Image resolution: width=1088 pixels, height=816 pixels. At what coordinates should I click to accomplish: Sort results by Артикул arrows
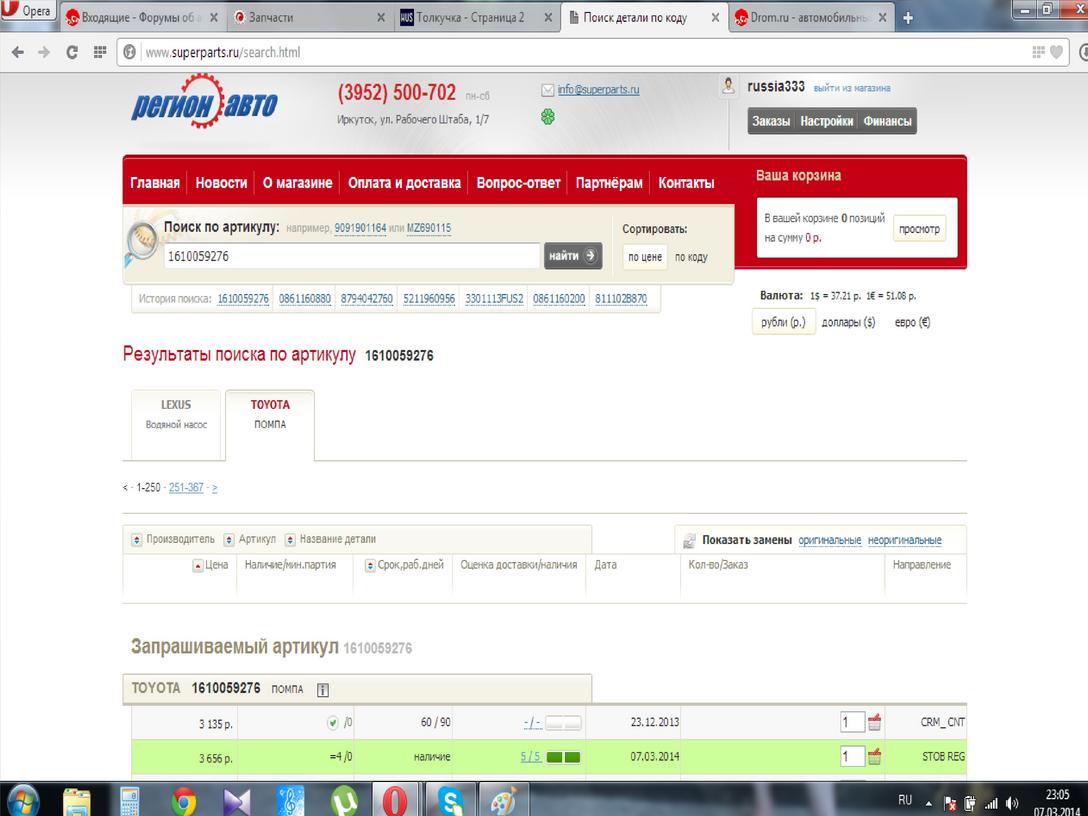coord(229,539)
